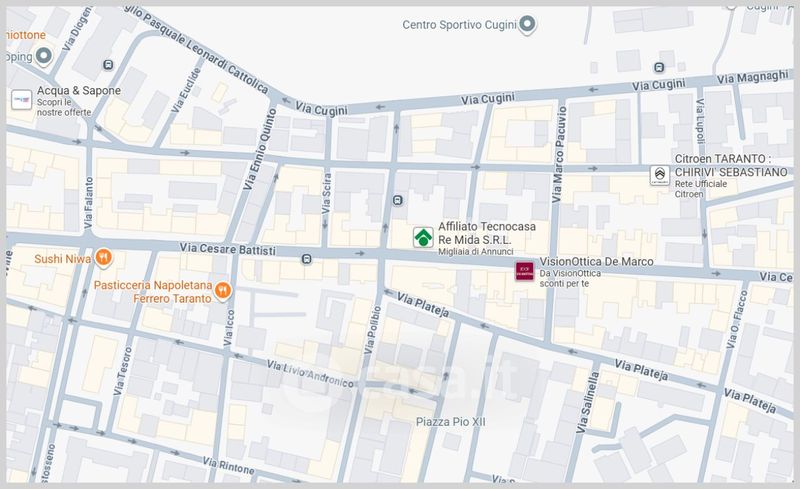The height and width of the screenshot is (489, 800).
Task: Open the Sushi Niwa restaurant icon
Action: pyautogui.click(x=105, y=259)
